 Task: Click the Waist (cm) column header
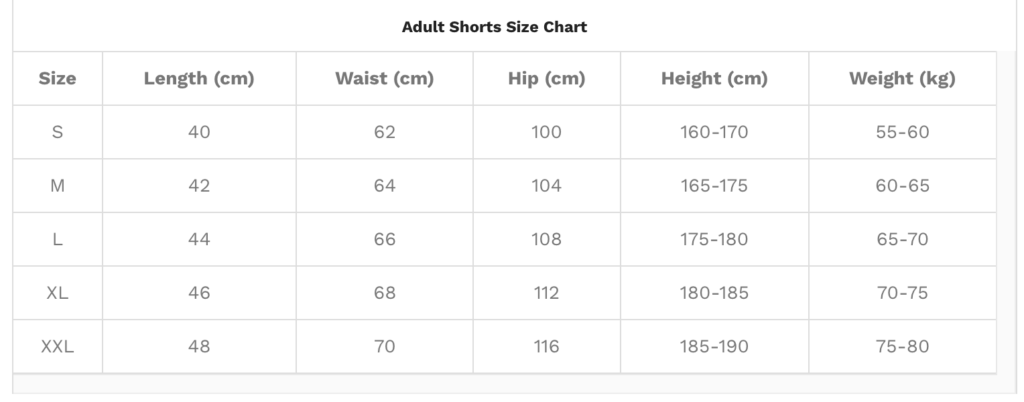(x=384, y=79)
